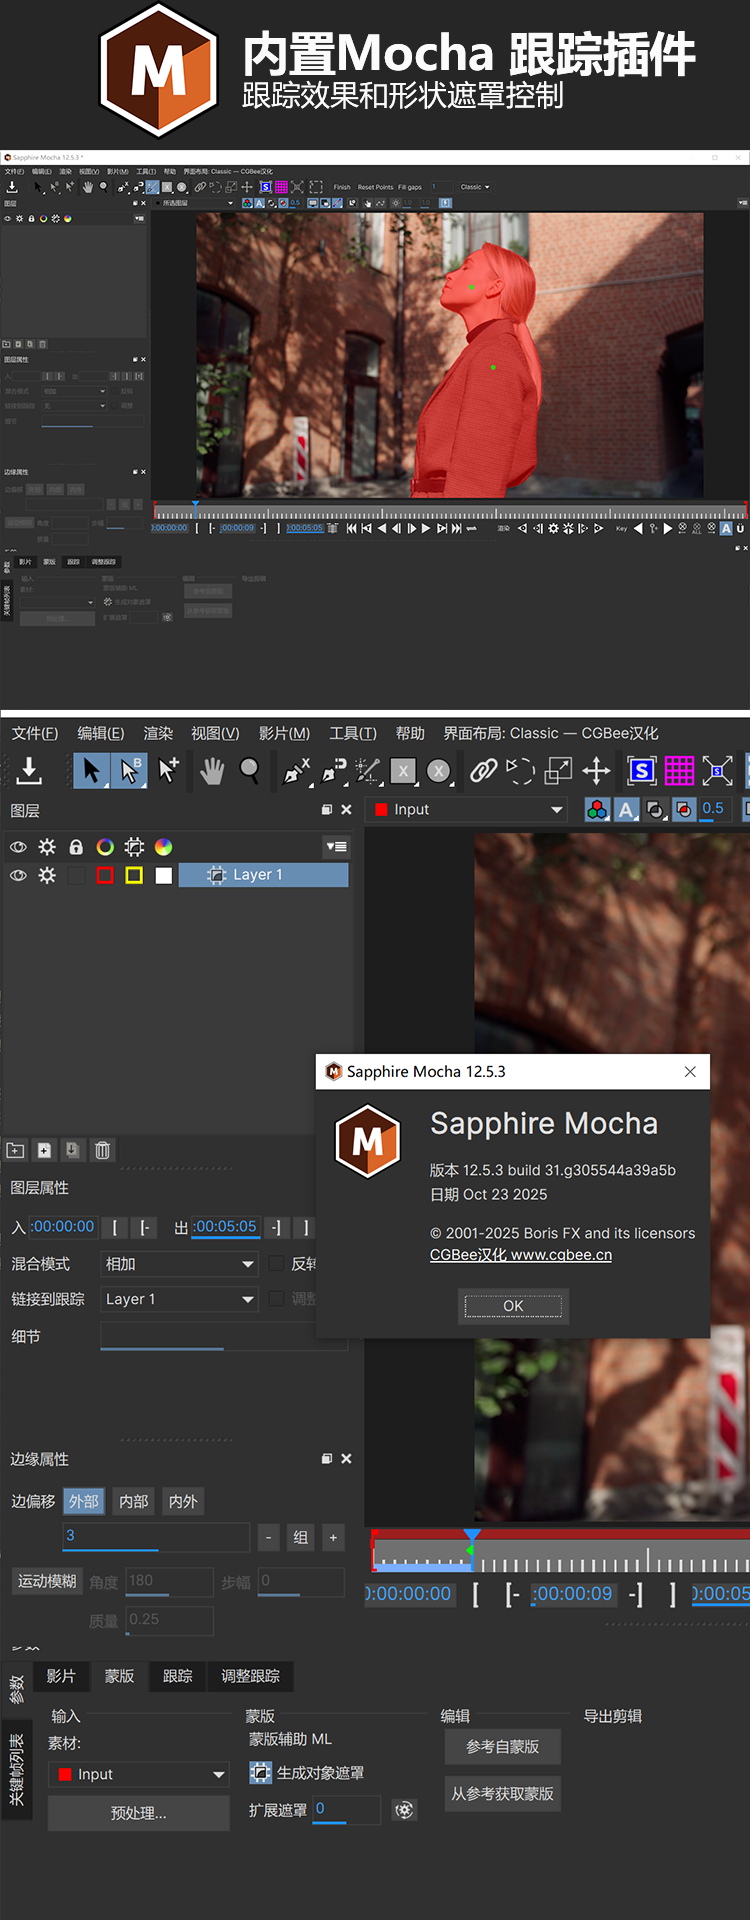Click the chain link attach-layer icon
Viewport: 750px width, 1920px height.
[484, 770]
